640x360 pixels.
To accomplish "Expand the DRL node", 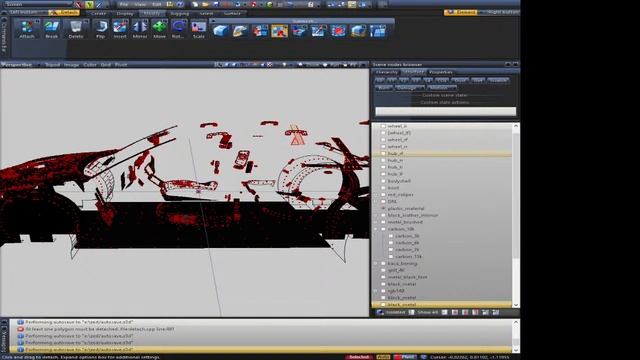I will (x=376, y=202).
